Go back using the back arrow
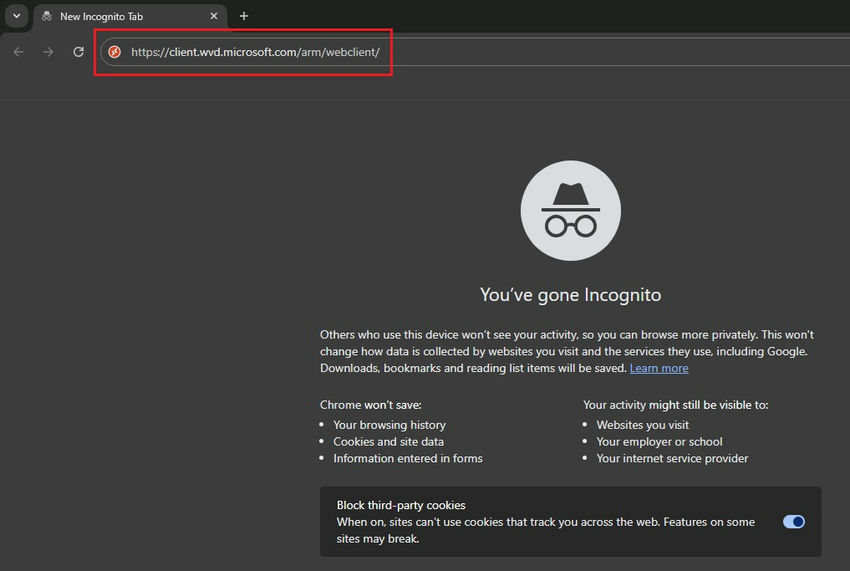 (x=18, y=52)
